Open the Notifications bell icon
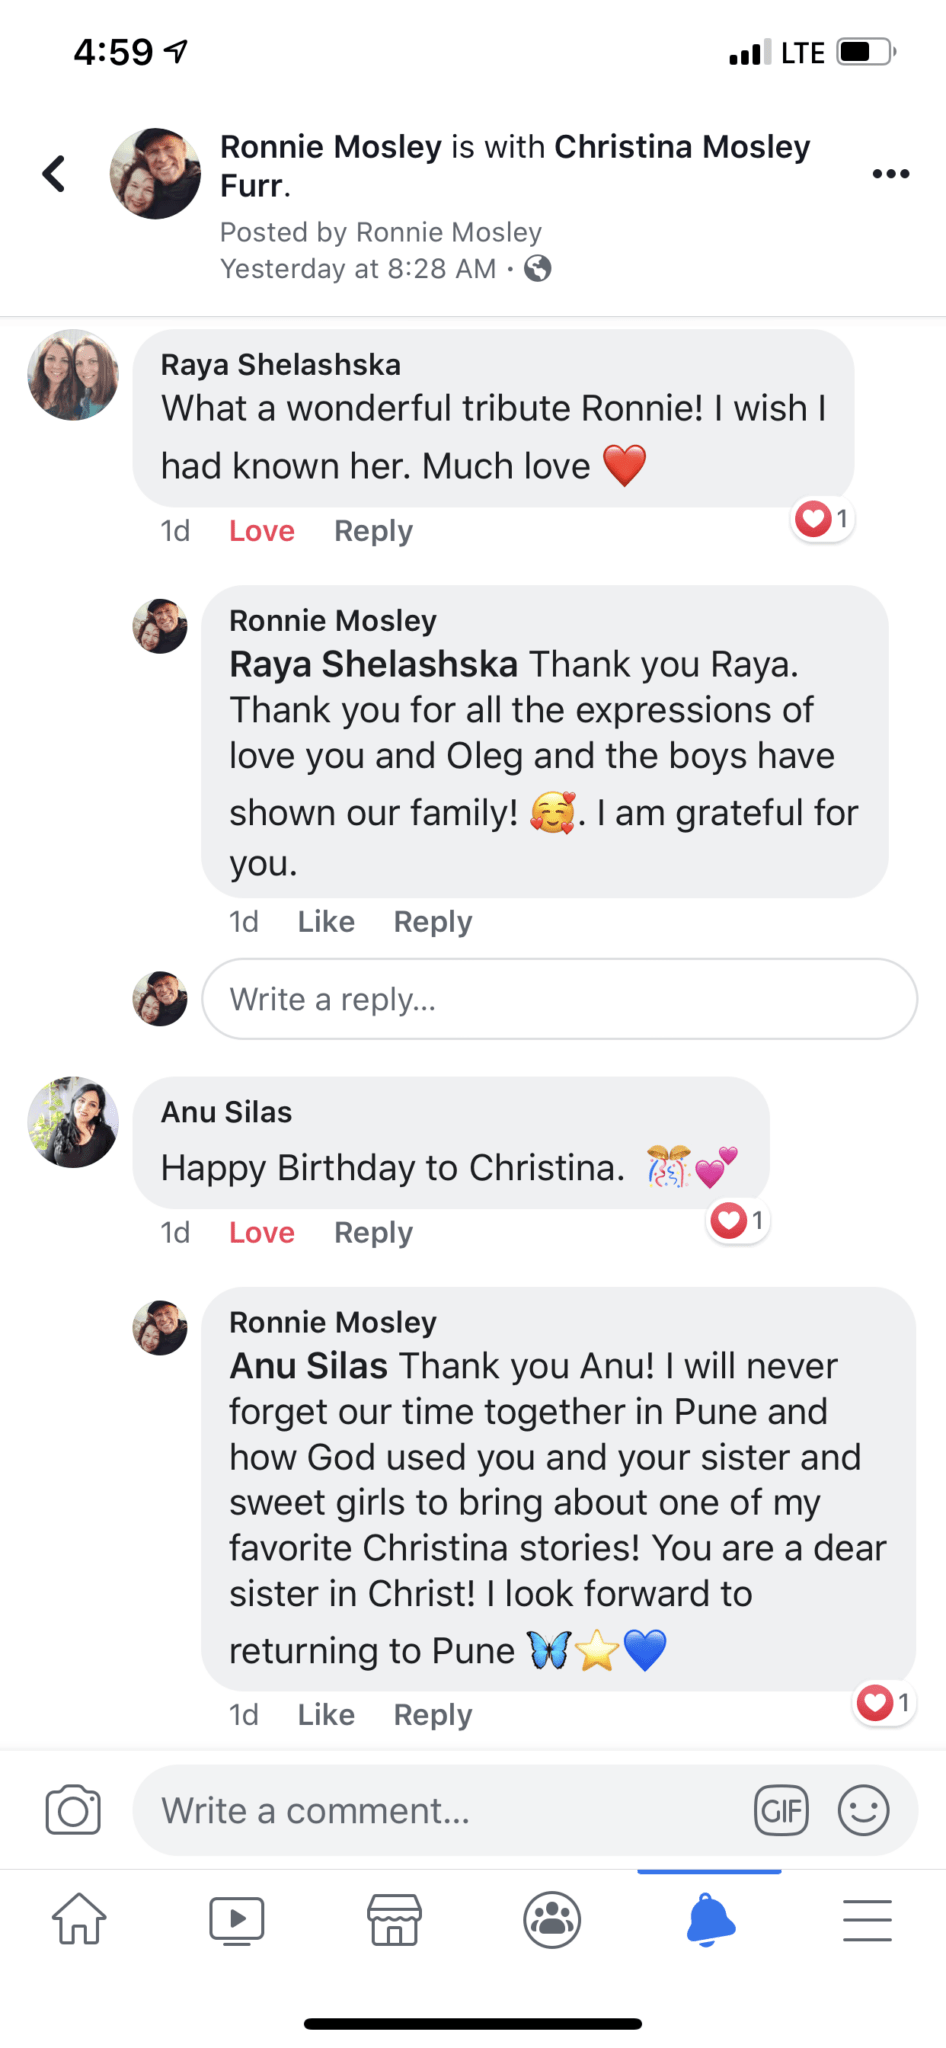The image size is (946, 2048). pos(710,1919)
